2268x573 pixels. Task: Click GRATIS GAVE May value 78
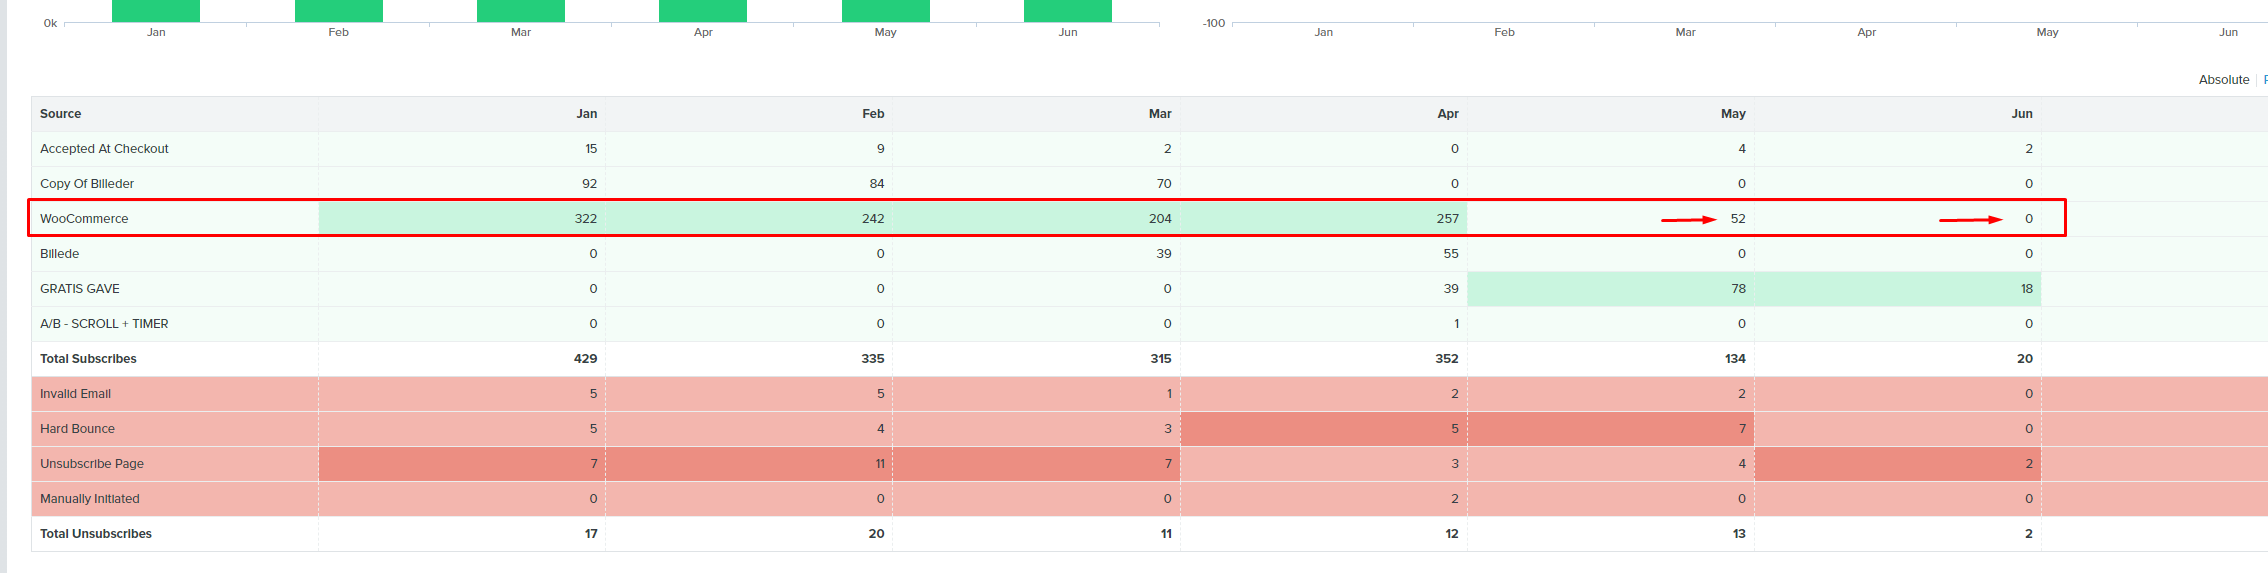click(1739, 289)
